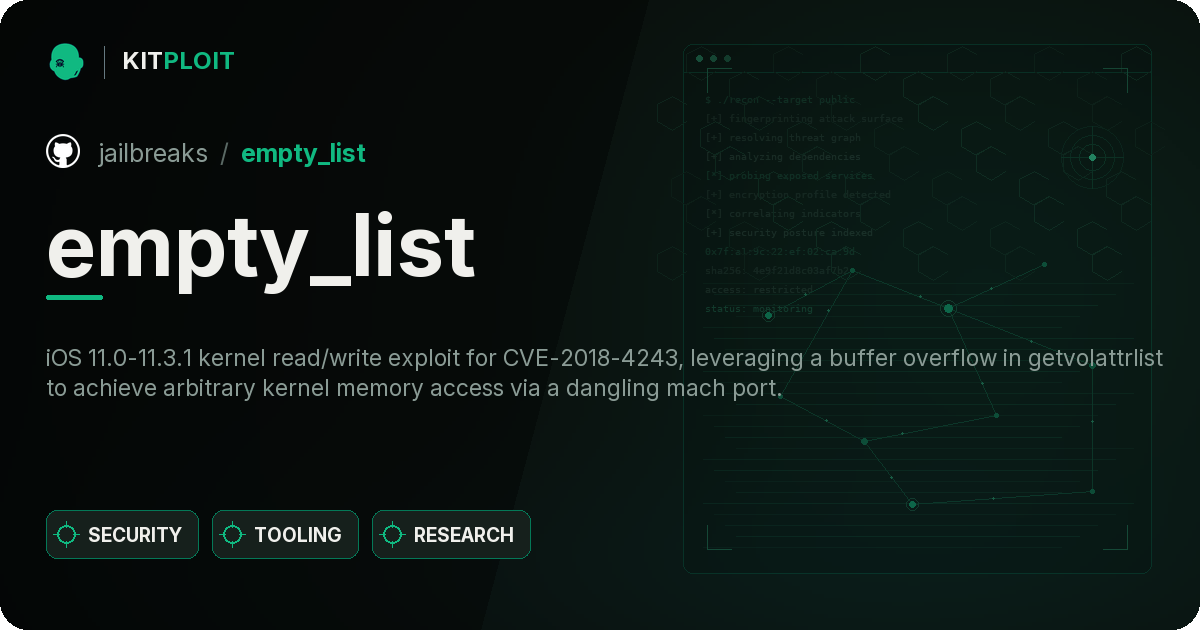This screenshot has height=630, width=1200.
Task: Click the KitPloit green head logo
Action: point(65,61)
